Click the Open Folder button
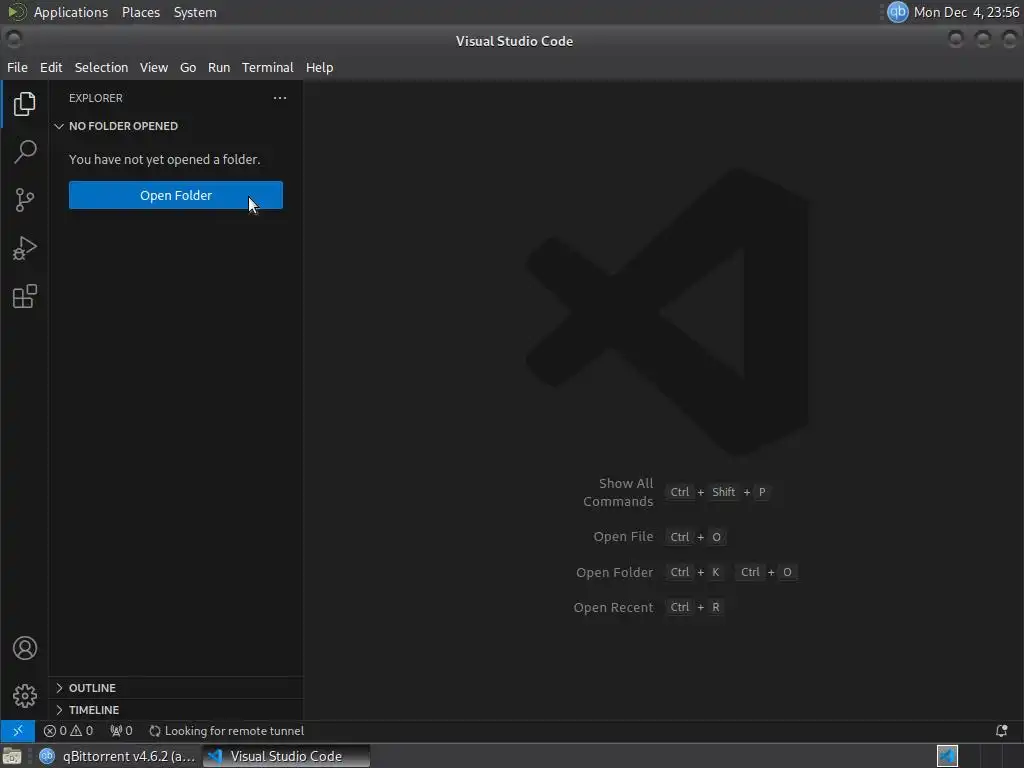The height and width of the screenshot is (768, 1024). point(176,195)
